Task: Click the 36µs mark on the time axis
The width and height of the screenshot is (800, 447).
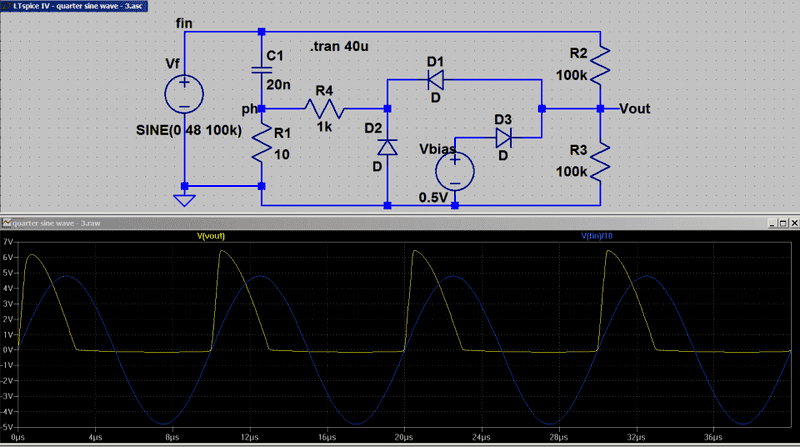Action: tap(713, 437)
